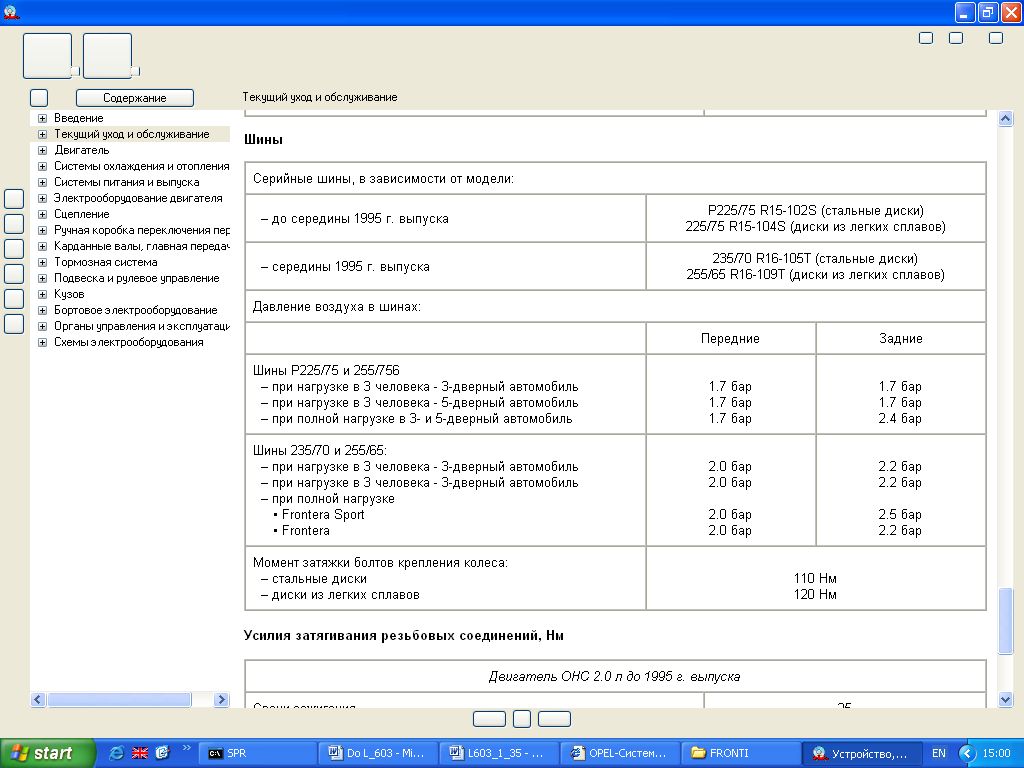Screen dimensions: 1024x768
Task: Open Internet Explorer from quick launch
Action: pyautogui.click(x=117, y=753)
